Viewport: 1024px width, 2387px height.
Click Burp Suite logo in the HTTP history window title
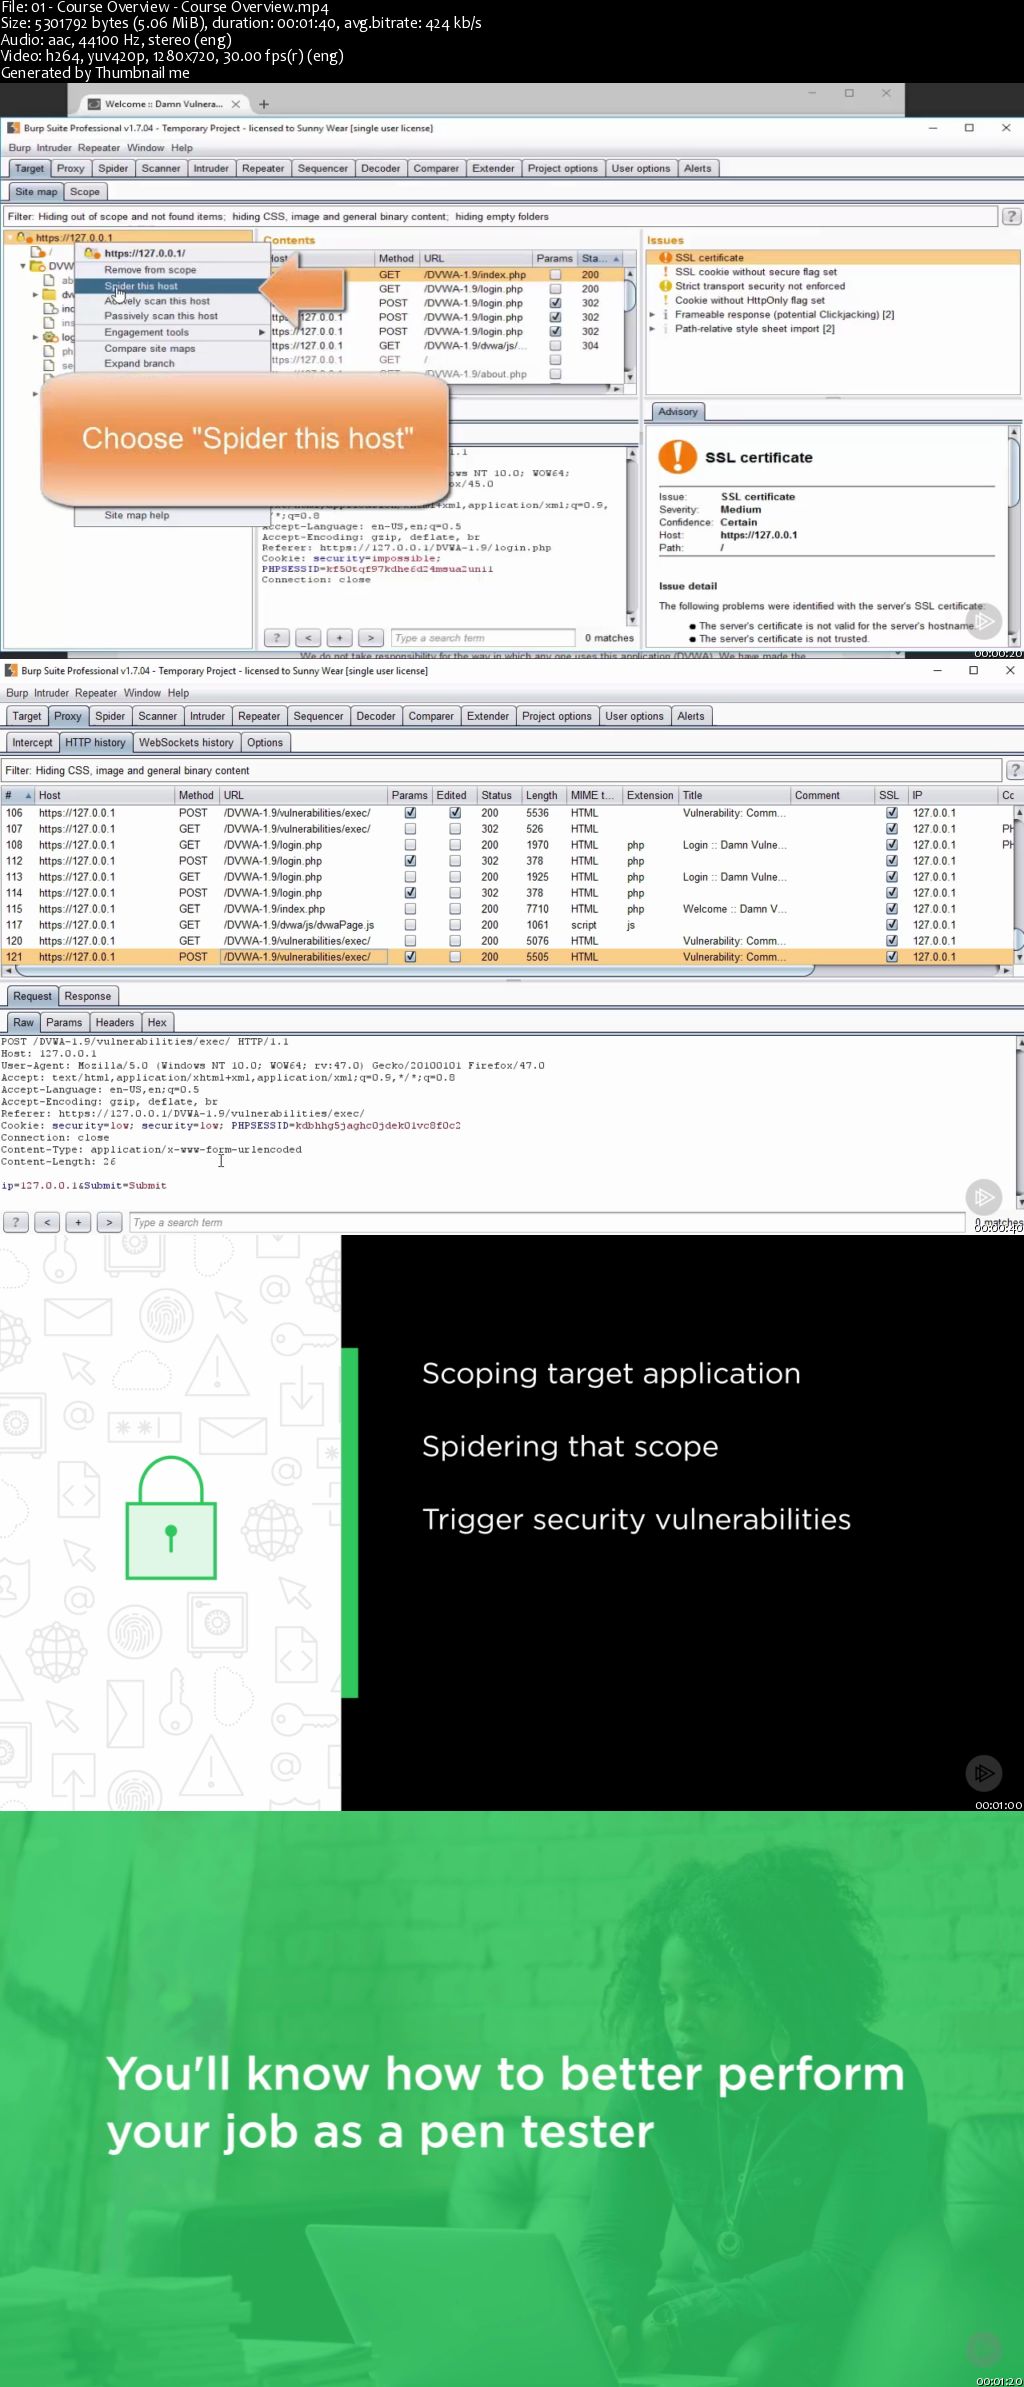(11, 671)
